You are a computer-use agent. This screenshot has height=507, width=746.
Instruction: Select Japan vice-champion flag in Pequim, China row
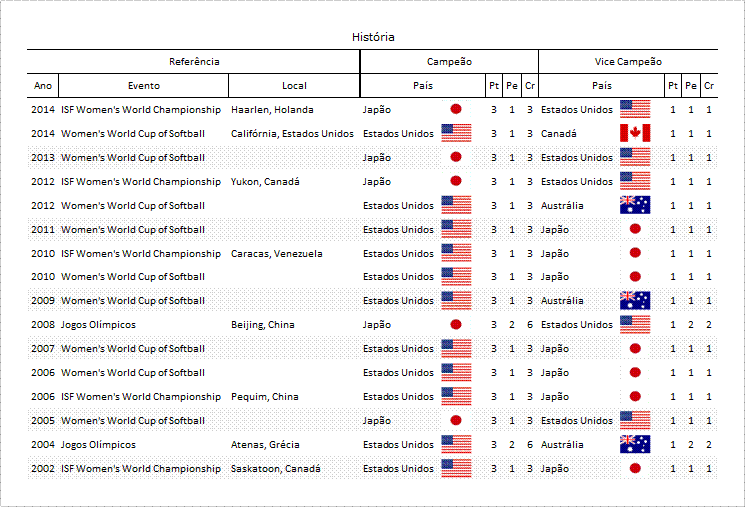pos(635,397)
